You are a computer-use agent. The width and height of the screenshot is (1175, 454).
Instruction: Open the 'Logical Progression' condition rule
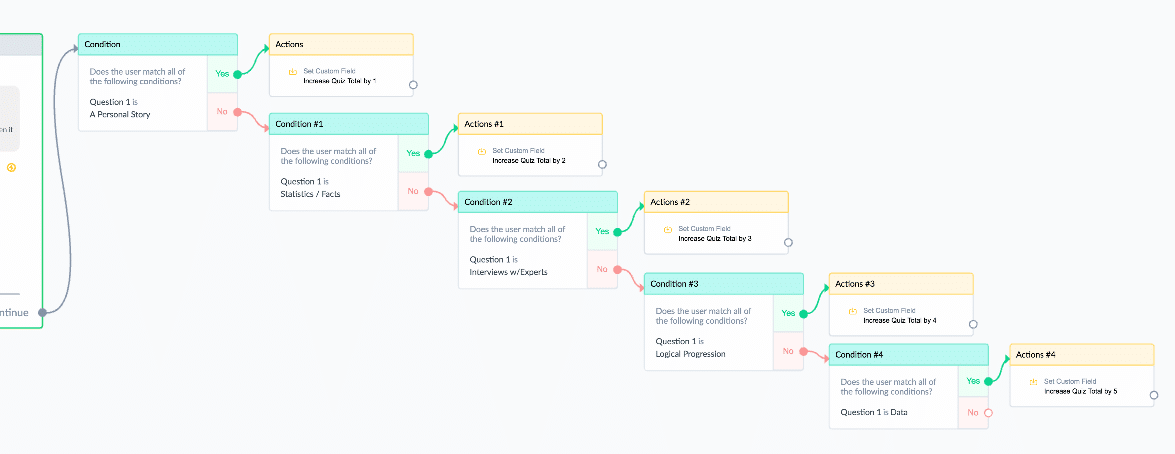coord(691,348)
